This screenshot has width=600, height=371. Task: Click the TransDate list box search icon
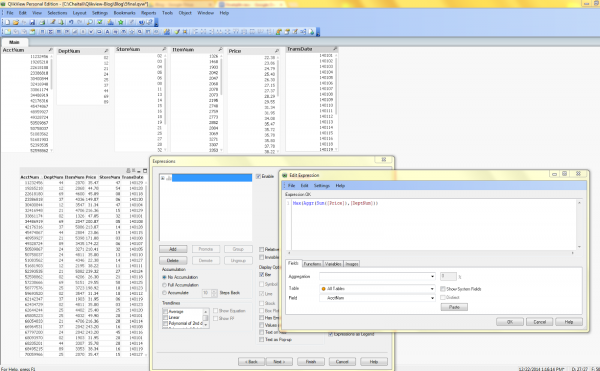[335, 49]
